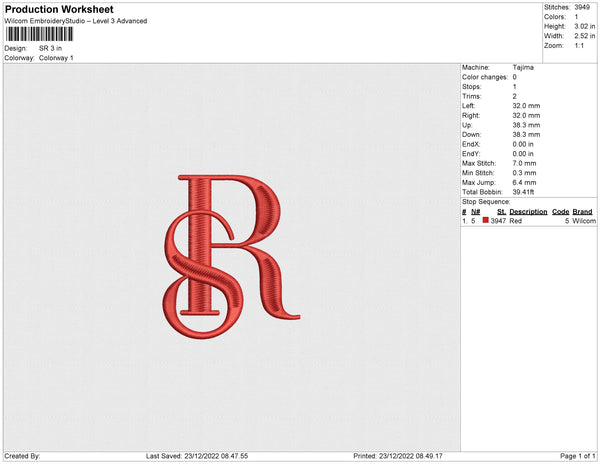
Task: Click the Brand column header
Action: pyautogui.click(x=582, y=212)
